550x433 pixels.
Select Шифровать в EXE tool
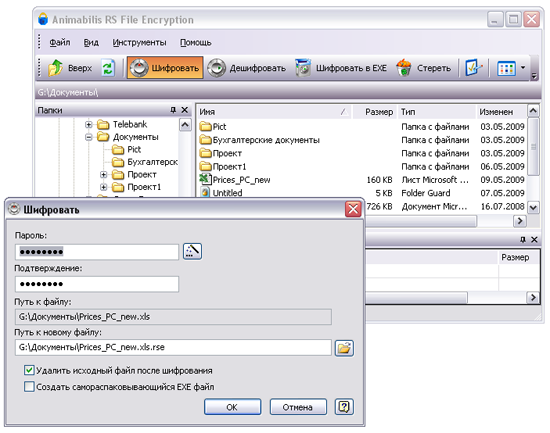click(x=341, y=68)
